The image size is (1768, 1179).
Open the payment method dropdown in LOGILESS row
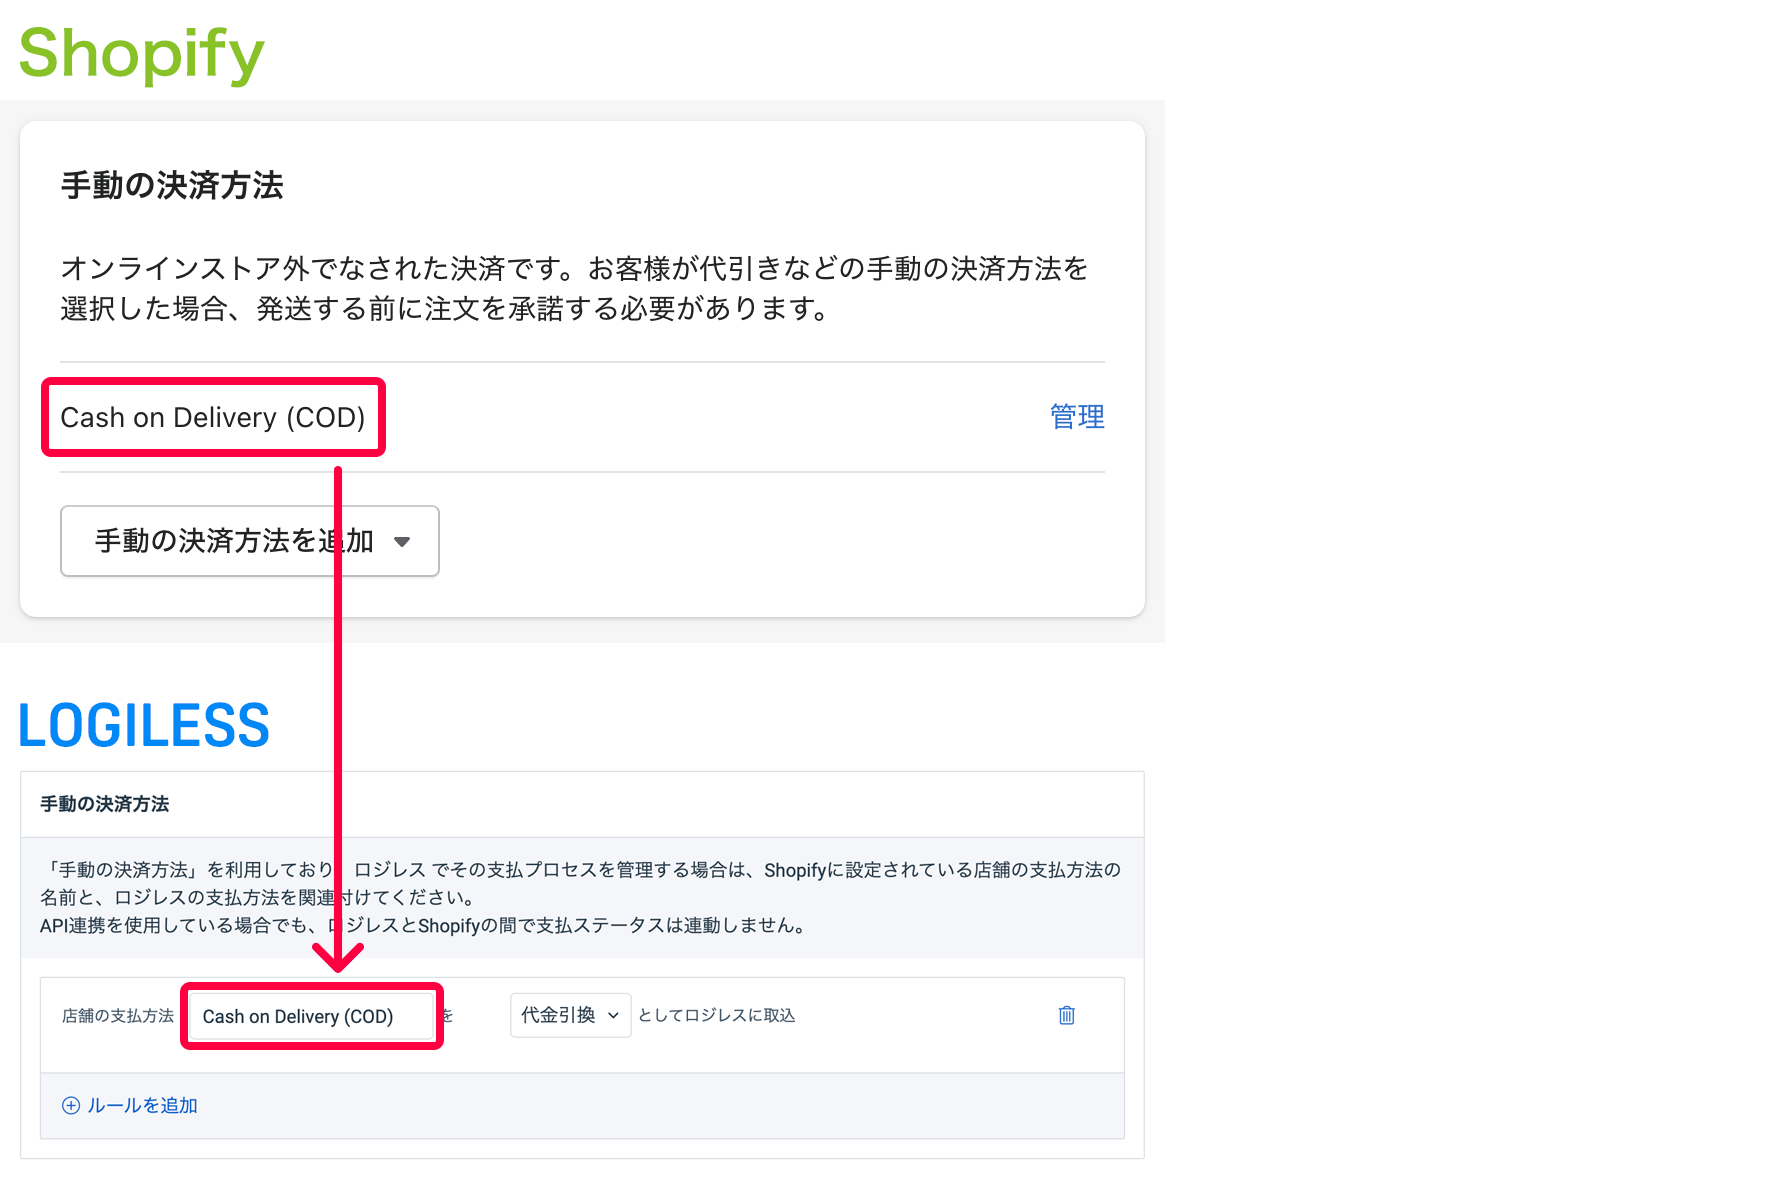point(570,1015)
